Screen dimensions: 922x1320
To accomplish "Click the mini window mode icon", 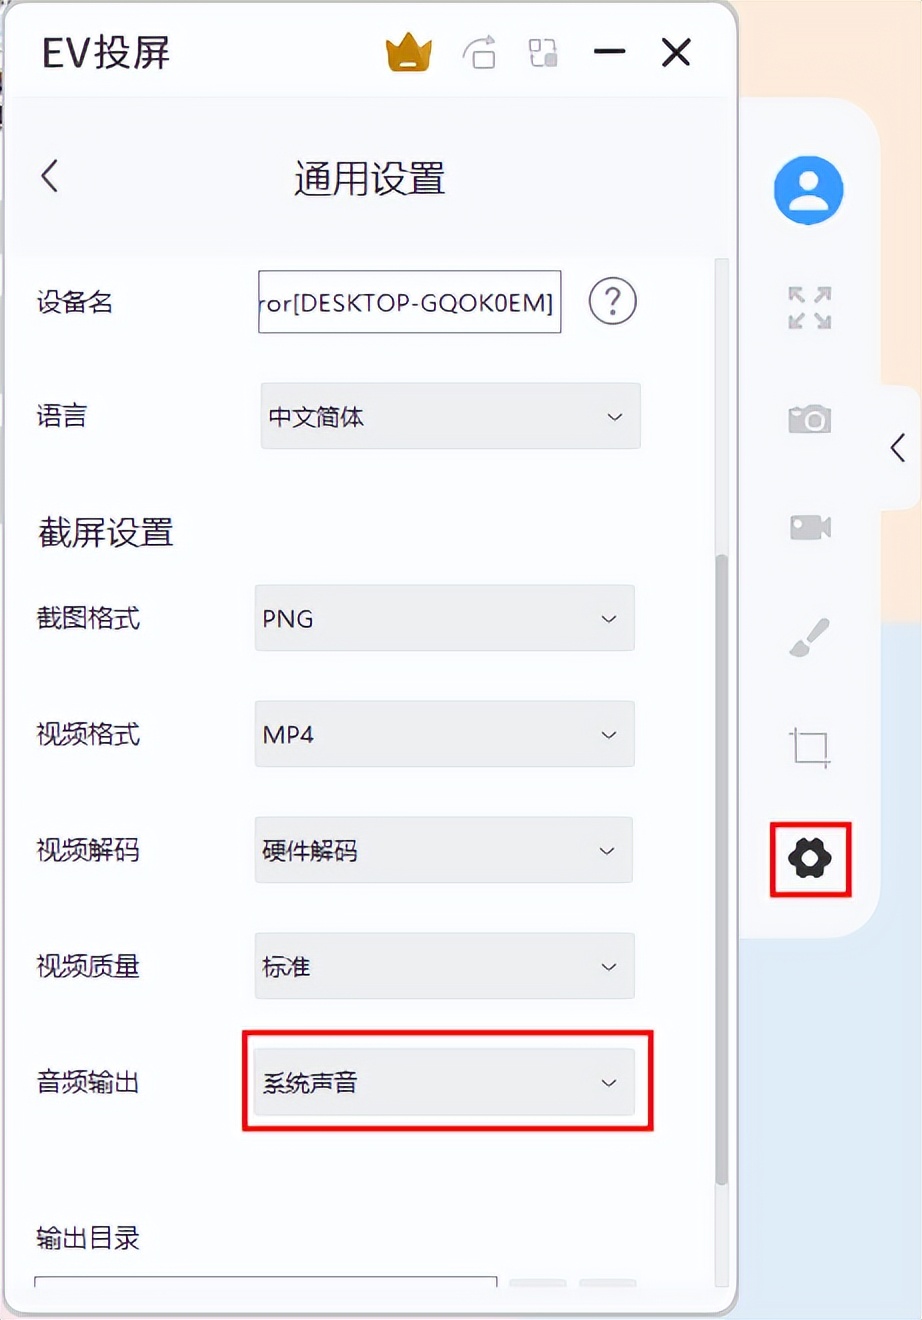I will (x=543, y=53).
